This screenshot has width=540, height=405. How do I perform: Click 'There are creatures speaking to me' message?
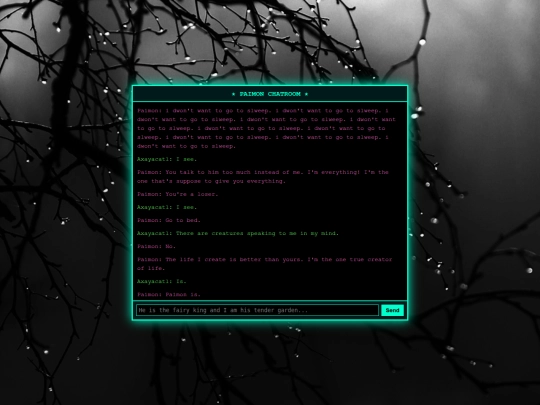(238, 233)
